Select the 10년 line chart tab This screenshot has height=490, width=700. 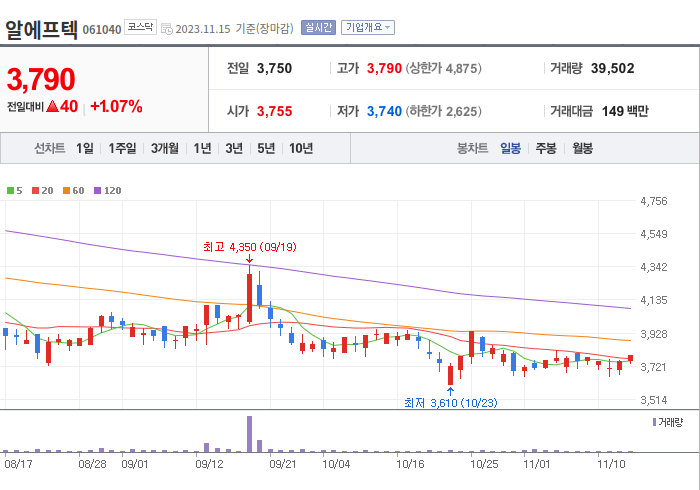click(301, 148)
